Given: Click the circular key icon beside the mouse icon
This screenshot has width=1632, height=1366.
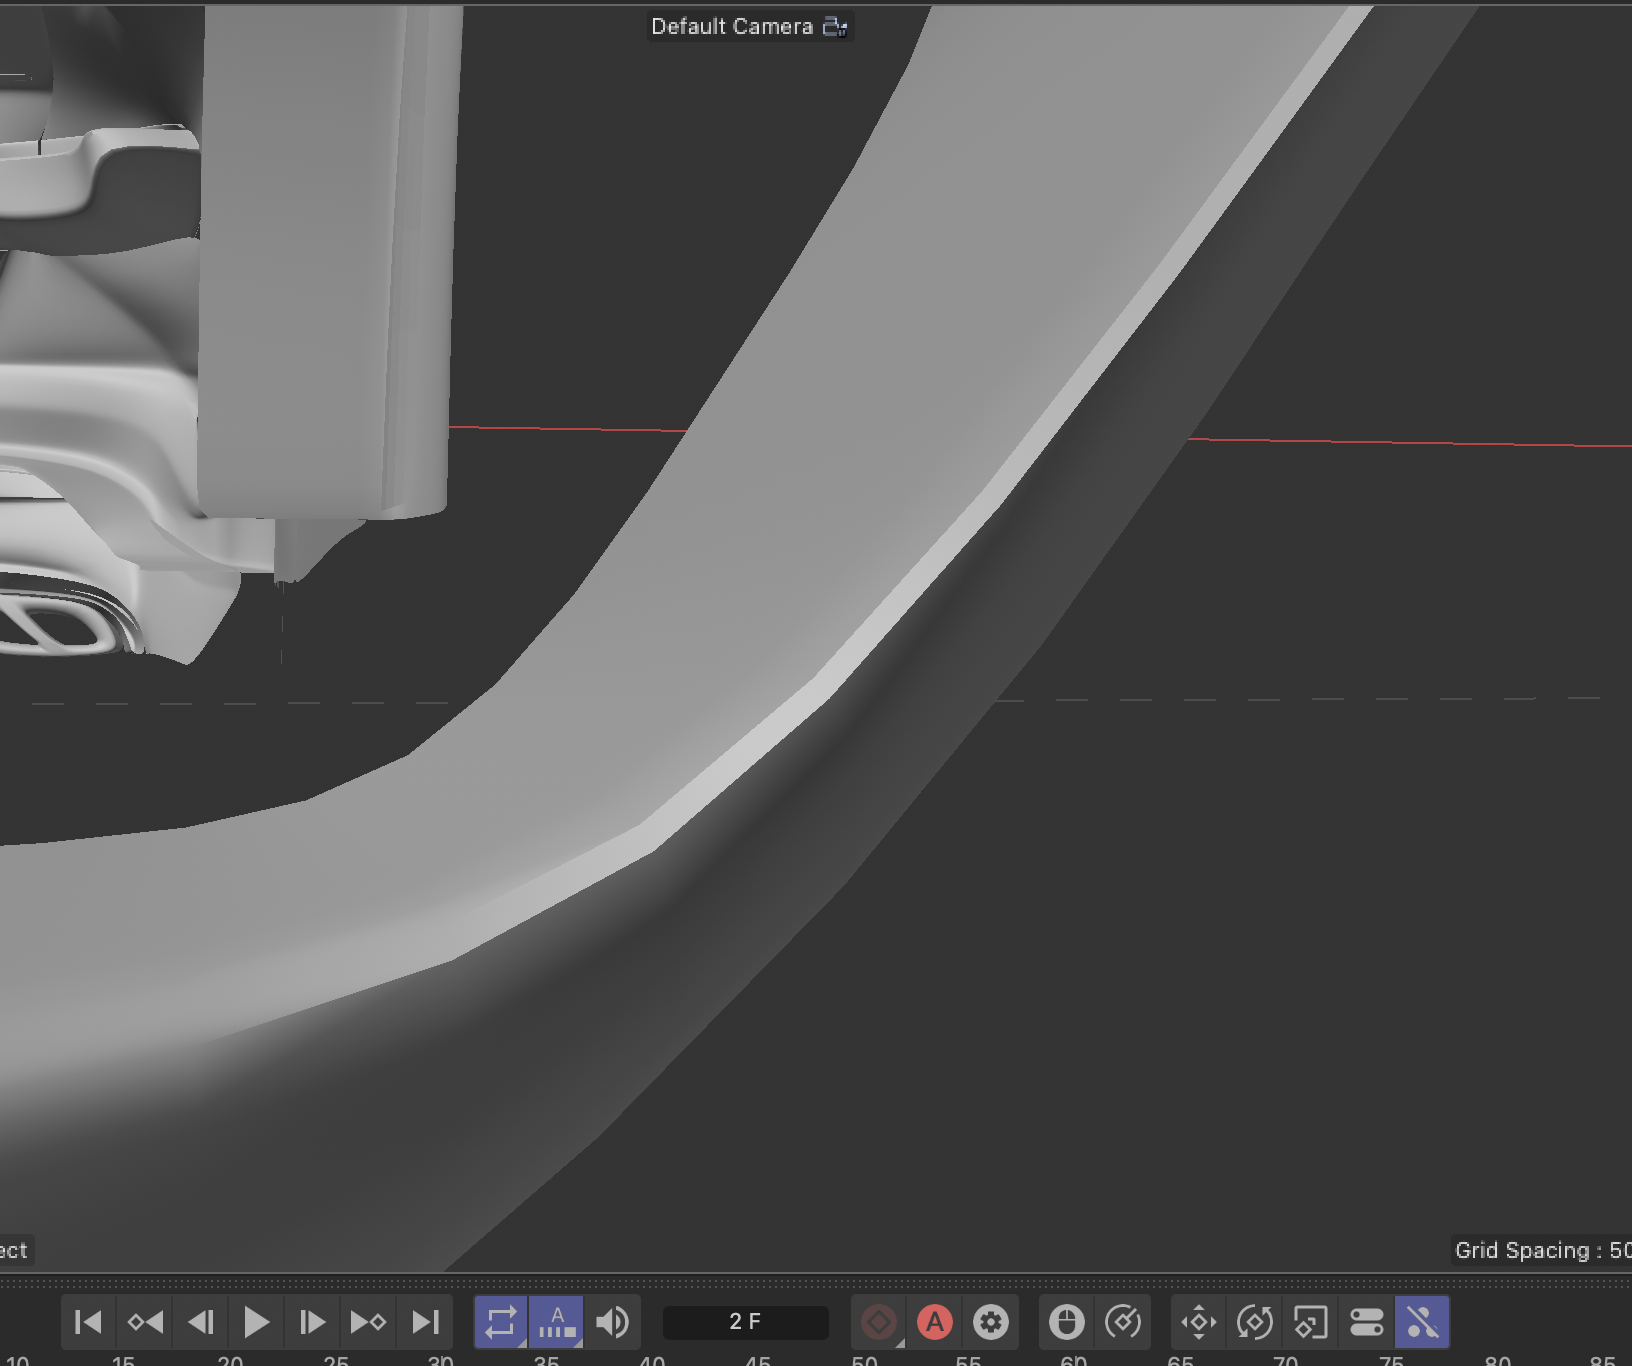Looking at the screenshot, I should pos(1123,1322).
